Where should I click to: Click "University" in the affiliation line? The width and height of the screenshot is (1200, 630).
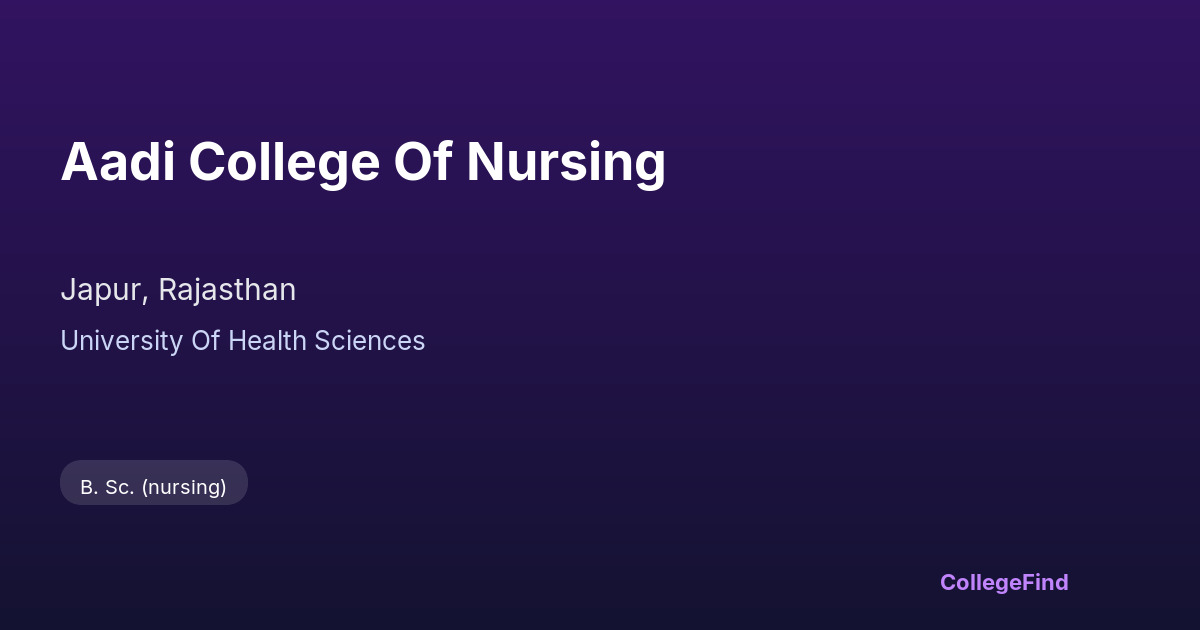(x=121, y=341)
